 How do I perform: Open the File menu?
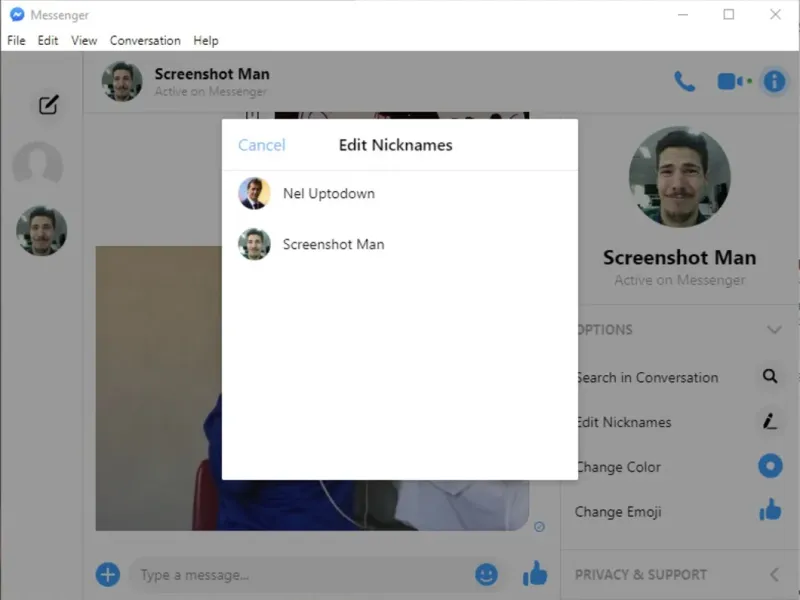point(16,40)
